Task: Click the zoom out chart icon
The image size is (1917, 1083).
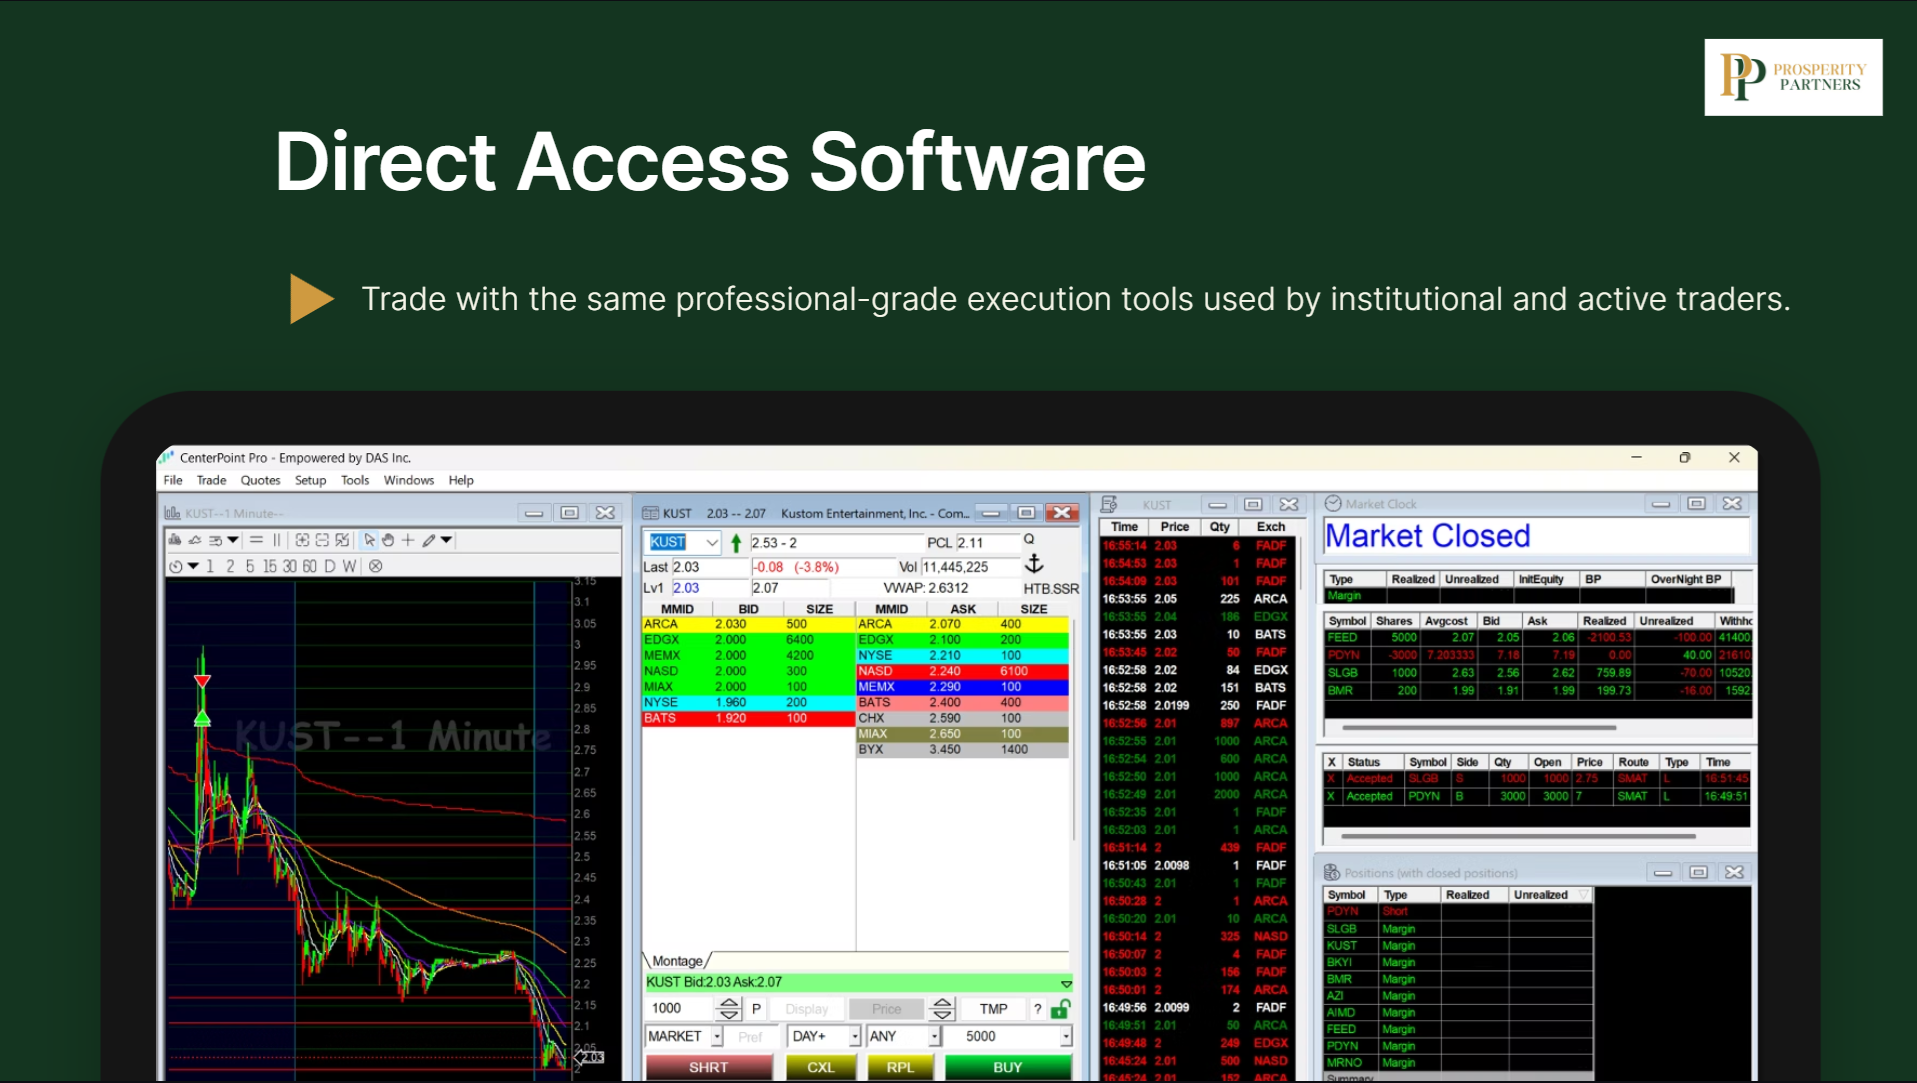Action: click(x=322, y=540)
